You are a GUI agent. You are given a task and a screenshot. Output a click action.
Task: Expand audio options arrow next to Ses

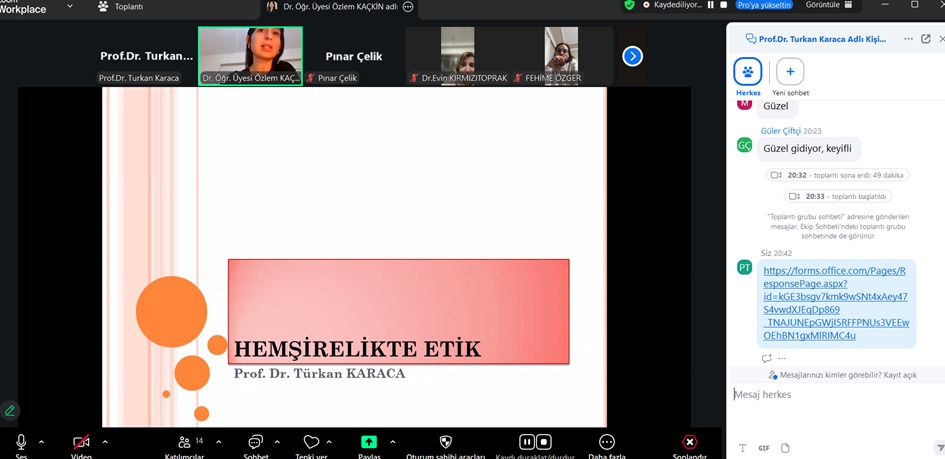point(41,442)
